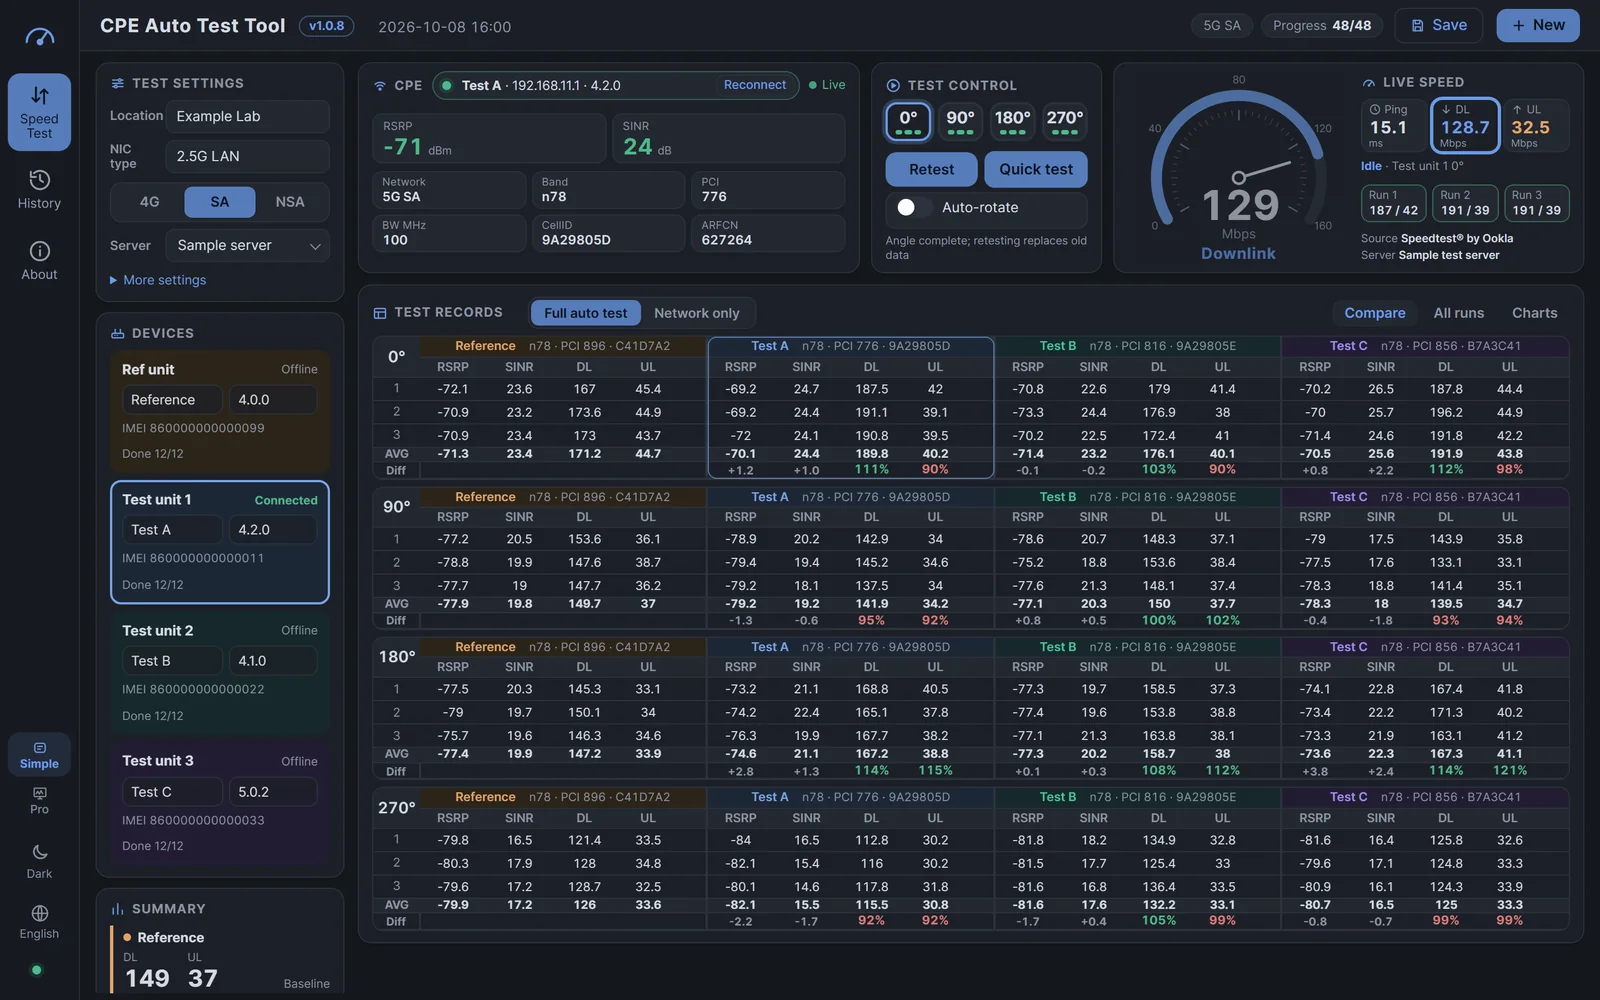The width and height of the screenshot is (1600, 1000).
Task: Click the speedometer app logo icon
Action: pos(39,37)
